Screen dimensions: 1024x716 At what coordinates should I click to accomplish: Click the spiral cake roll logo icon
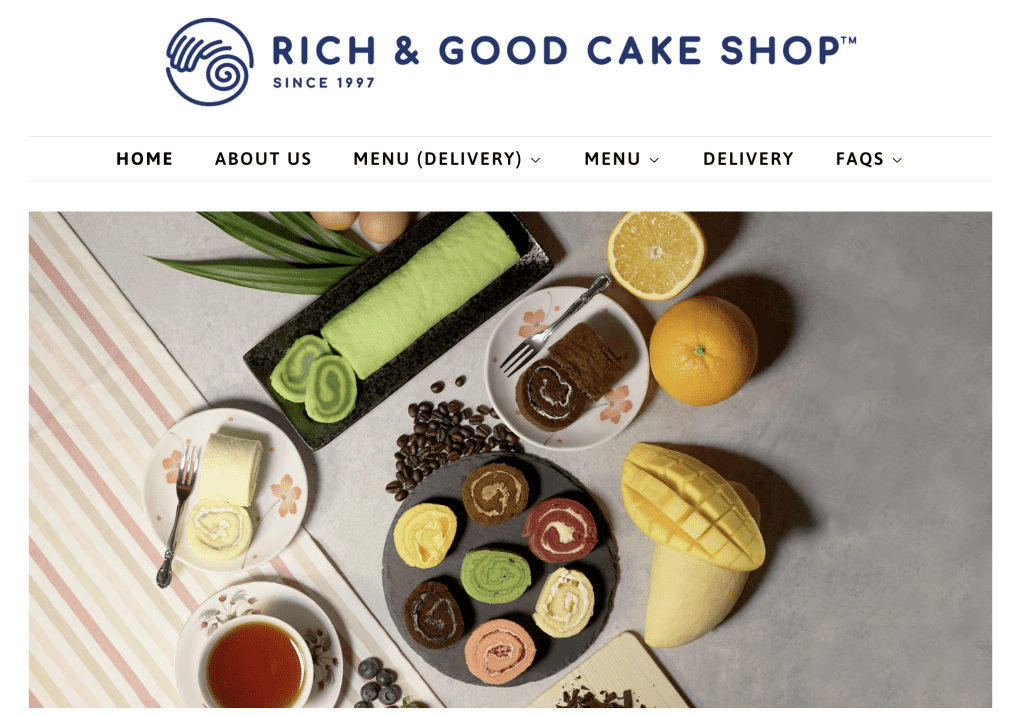tap(210, 62)
